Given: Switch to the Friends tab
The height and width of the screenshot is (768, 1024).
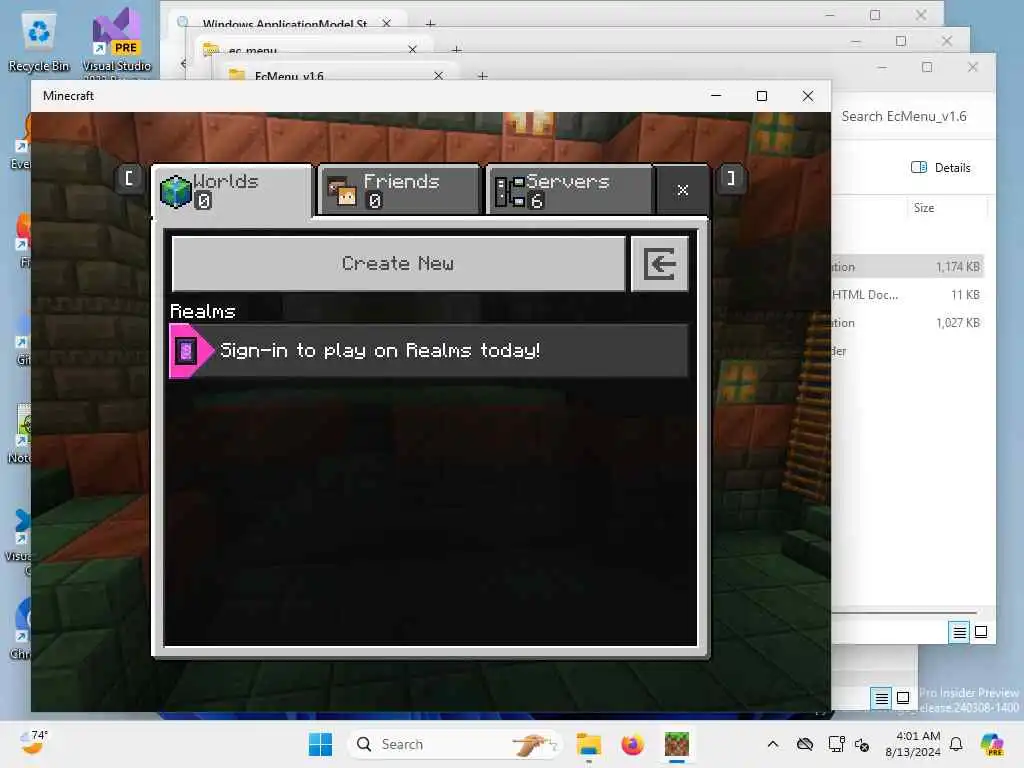Looking at the screenshot, I should pos(399,190).
